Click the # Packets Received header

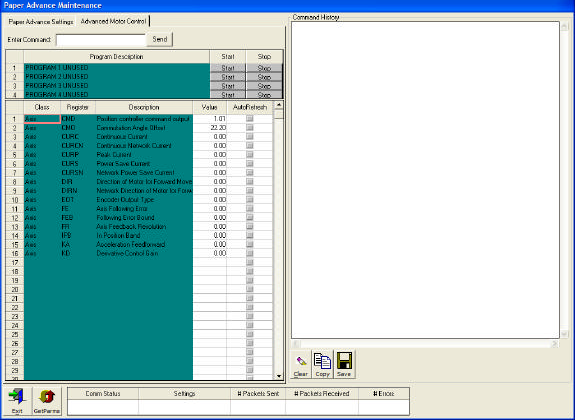pyautogui.click(x=322, y=394)
